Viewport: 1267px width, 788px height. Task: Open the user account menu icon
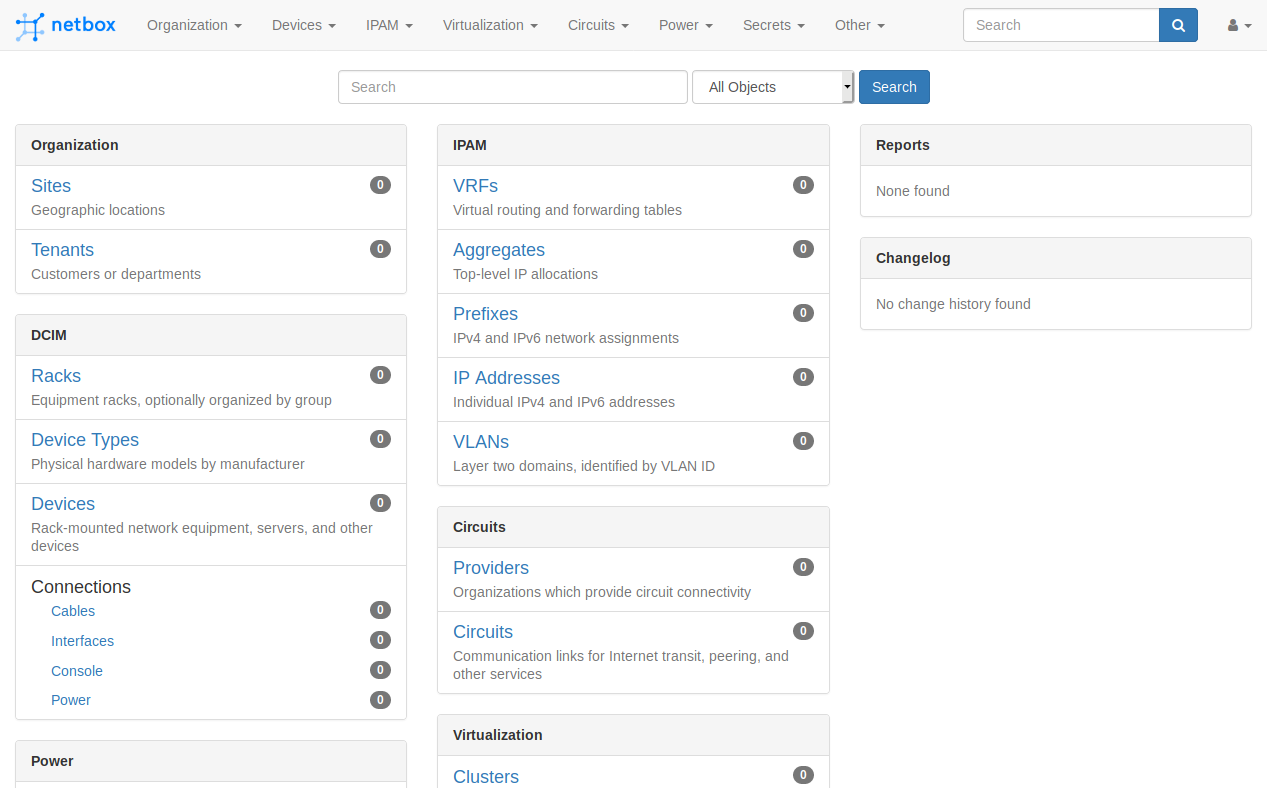pyautogui.click(x=1237, y=24)
